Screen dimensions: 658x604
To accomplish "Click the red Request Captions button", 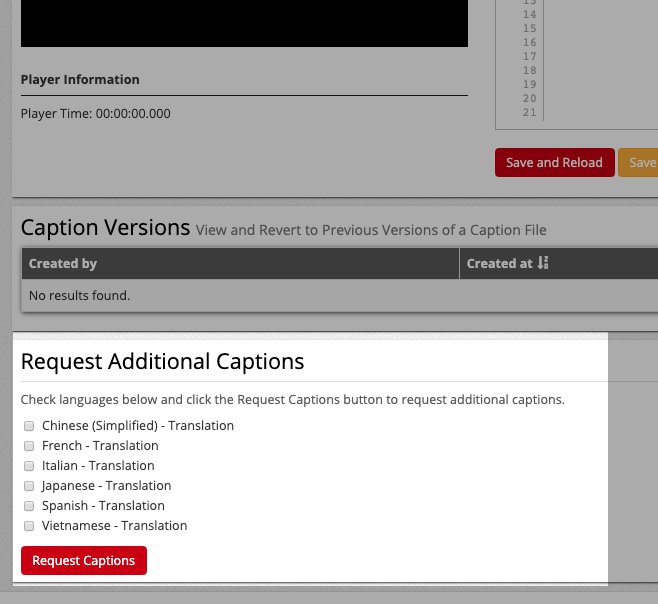I will pos(84,561).
